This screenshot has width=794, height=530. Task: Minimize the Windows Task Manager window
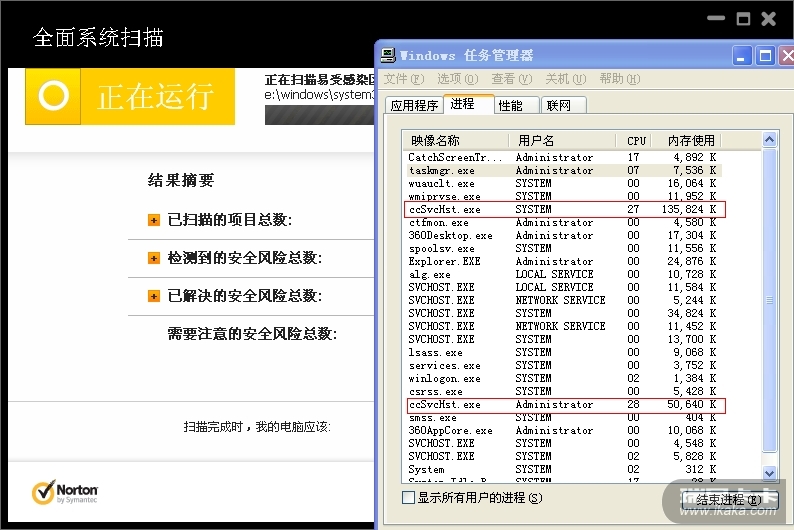coord(742,56)
